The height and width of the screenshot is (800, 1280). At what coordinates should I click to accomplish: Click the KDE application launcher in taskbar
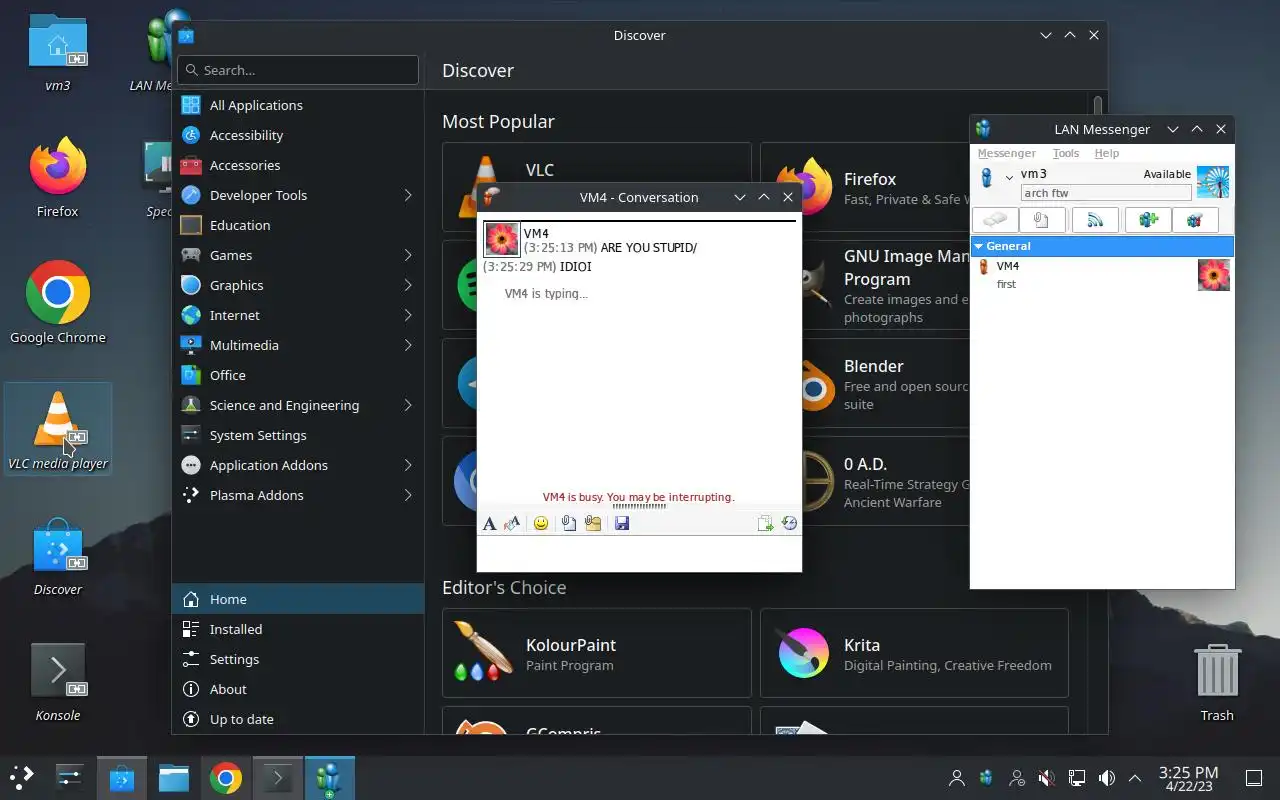point(21,777)
